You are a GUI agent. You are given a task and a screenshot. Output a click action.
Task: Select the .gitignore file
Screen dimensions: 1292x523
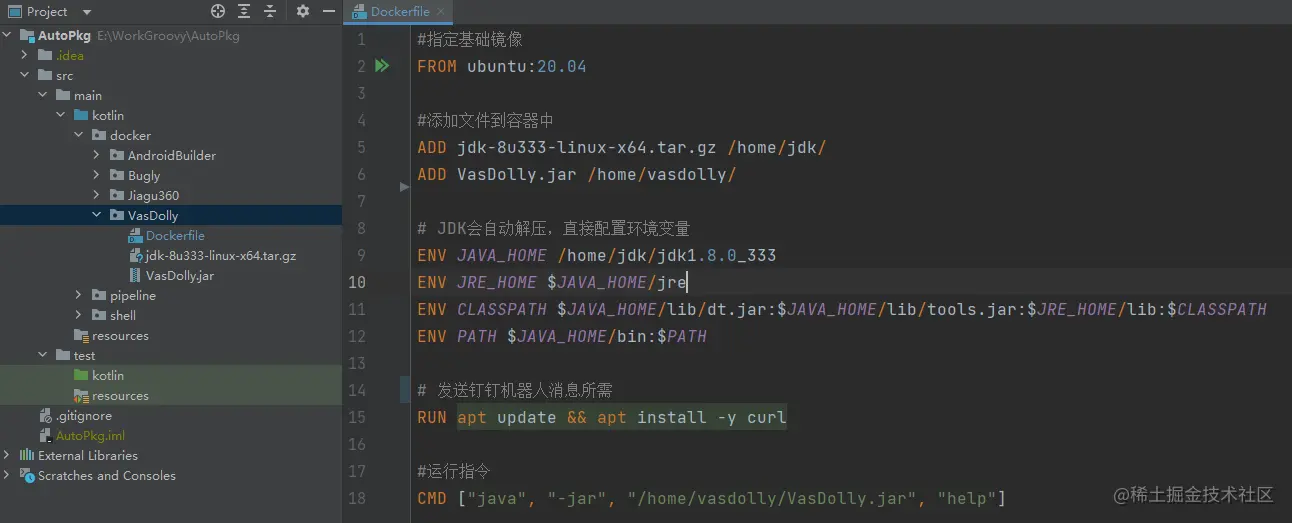(x=84, y=416)
